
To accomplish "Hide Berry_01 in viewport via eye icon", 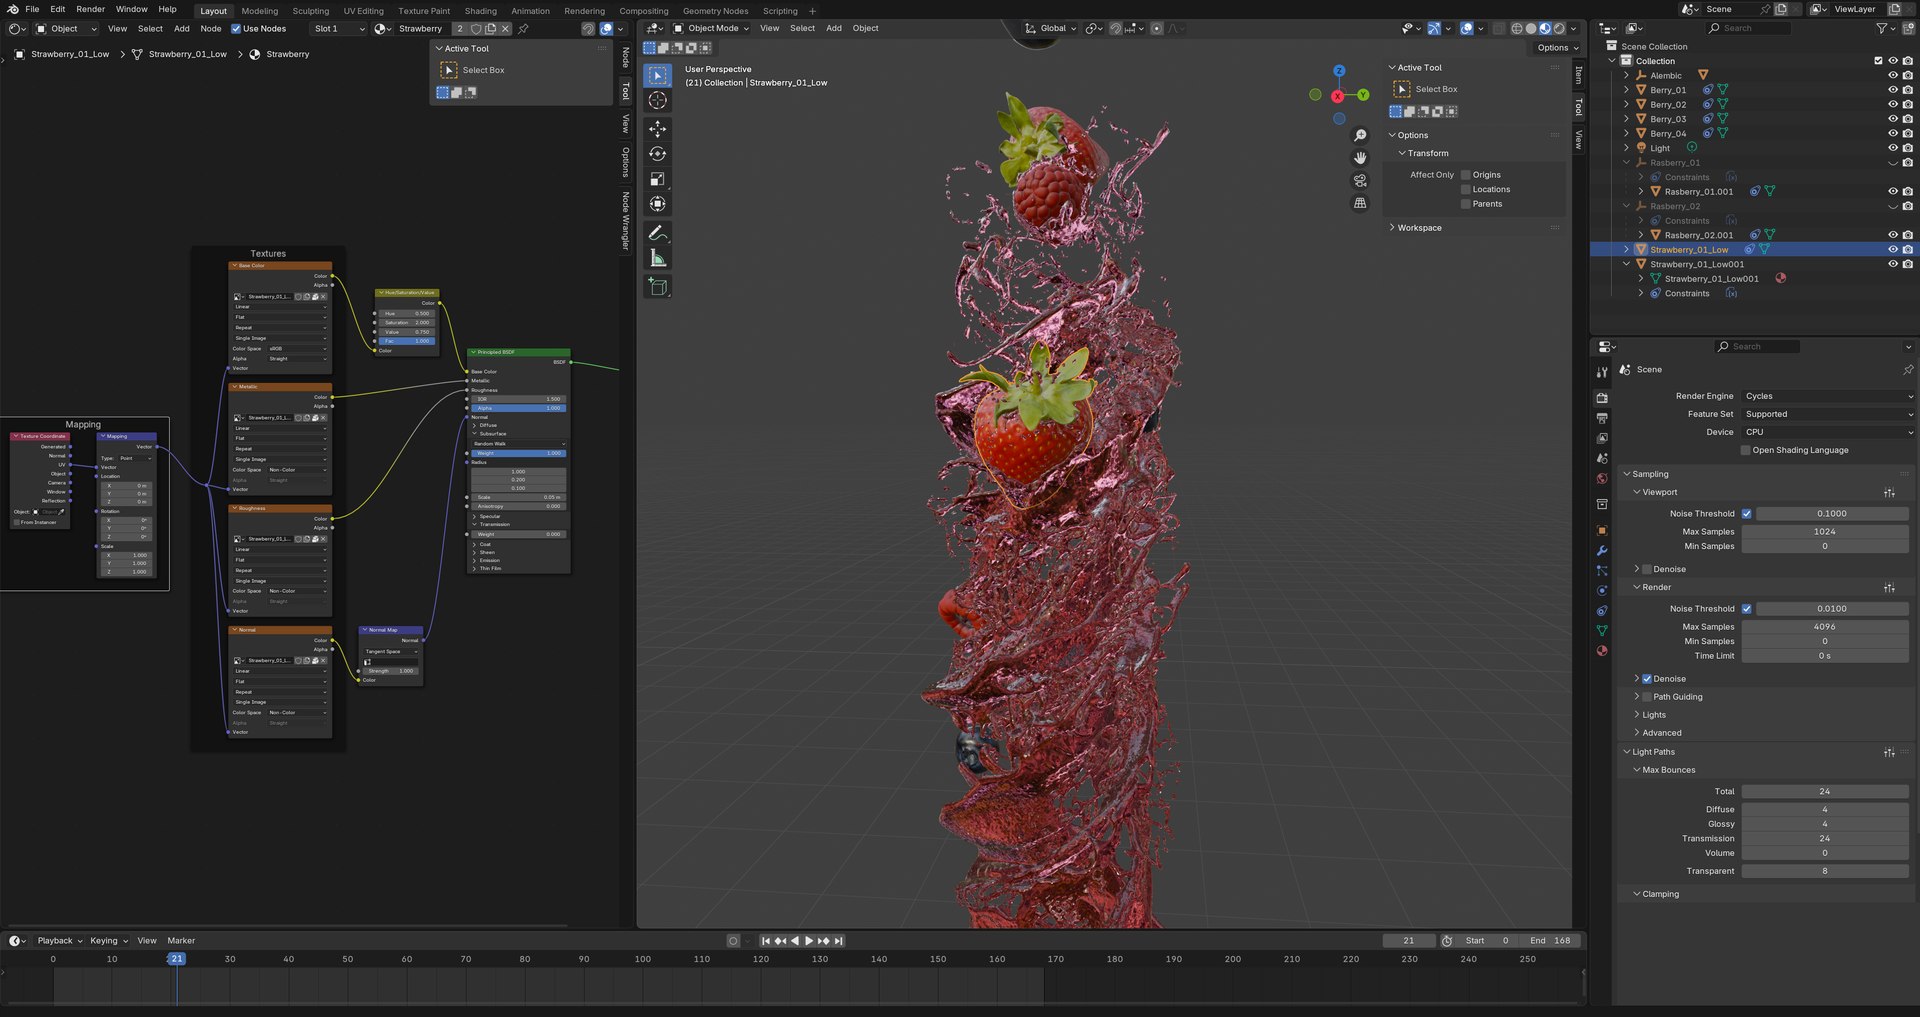I will [1892, 90].
